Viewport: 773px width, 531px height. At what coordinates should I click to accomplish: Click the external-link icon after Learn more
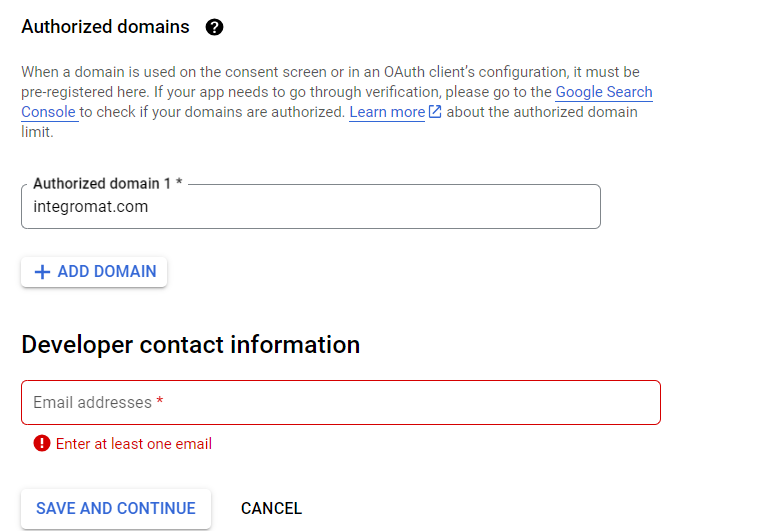[x=435, y=112]
